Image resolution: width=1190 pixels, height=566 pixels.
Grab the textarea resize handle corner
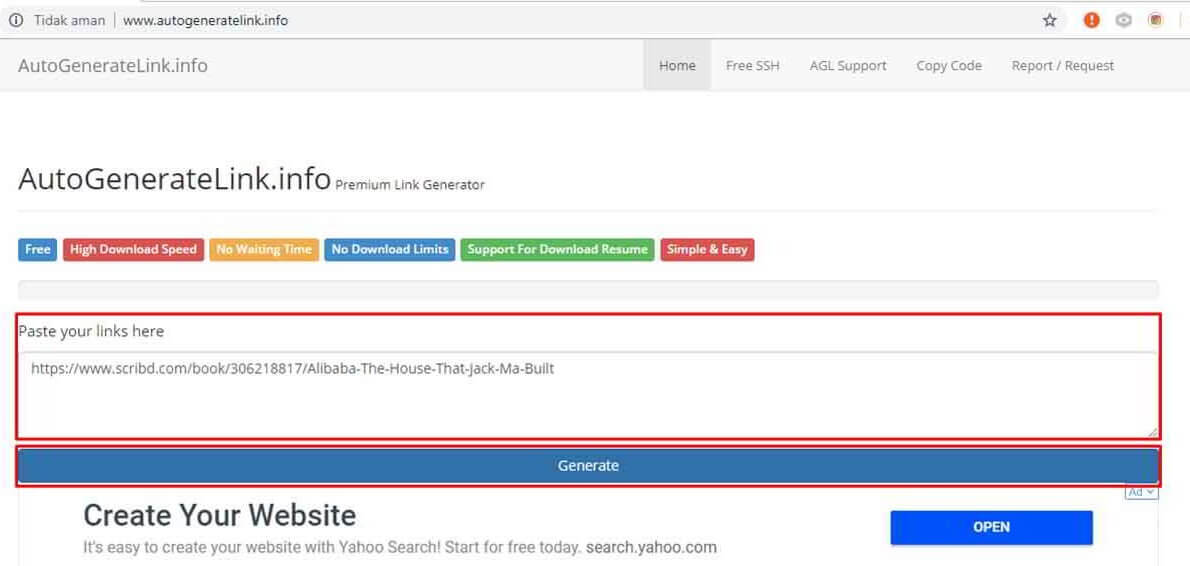[1152, 432]
